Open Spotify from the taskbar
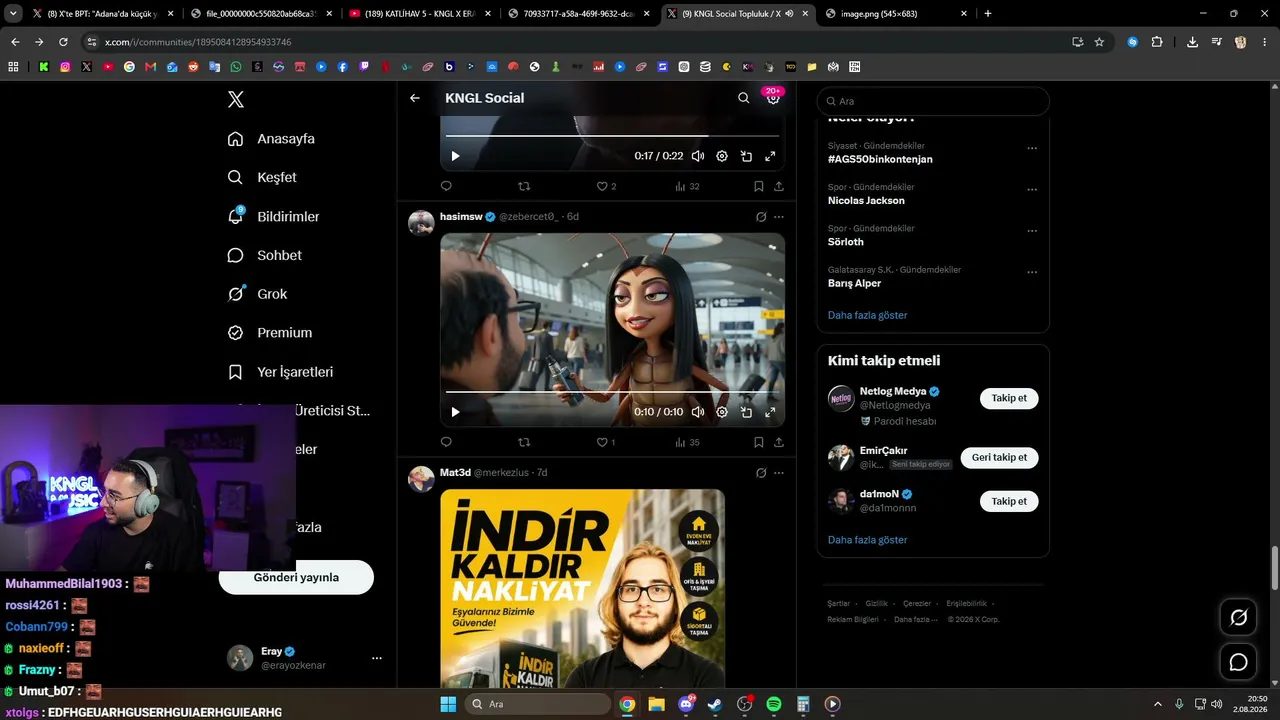Screen dimensions: 1280x720 click(774, 704)
